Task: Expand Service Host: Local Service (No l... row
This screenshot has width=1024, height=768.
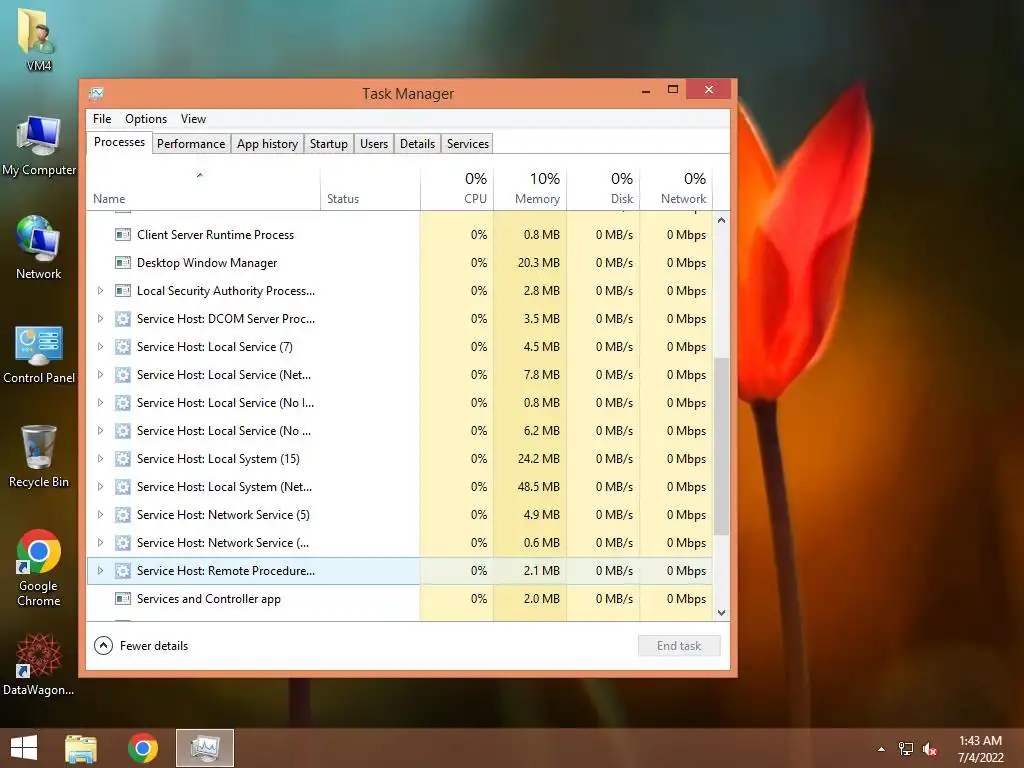Action: 100,403
